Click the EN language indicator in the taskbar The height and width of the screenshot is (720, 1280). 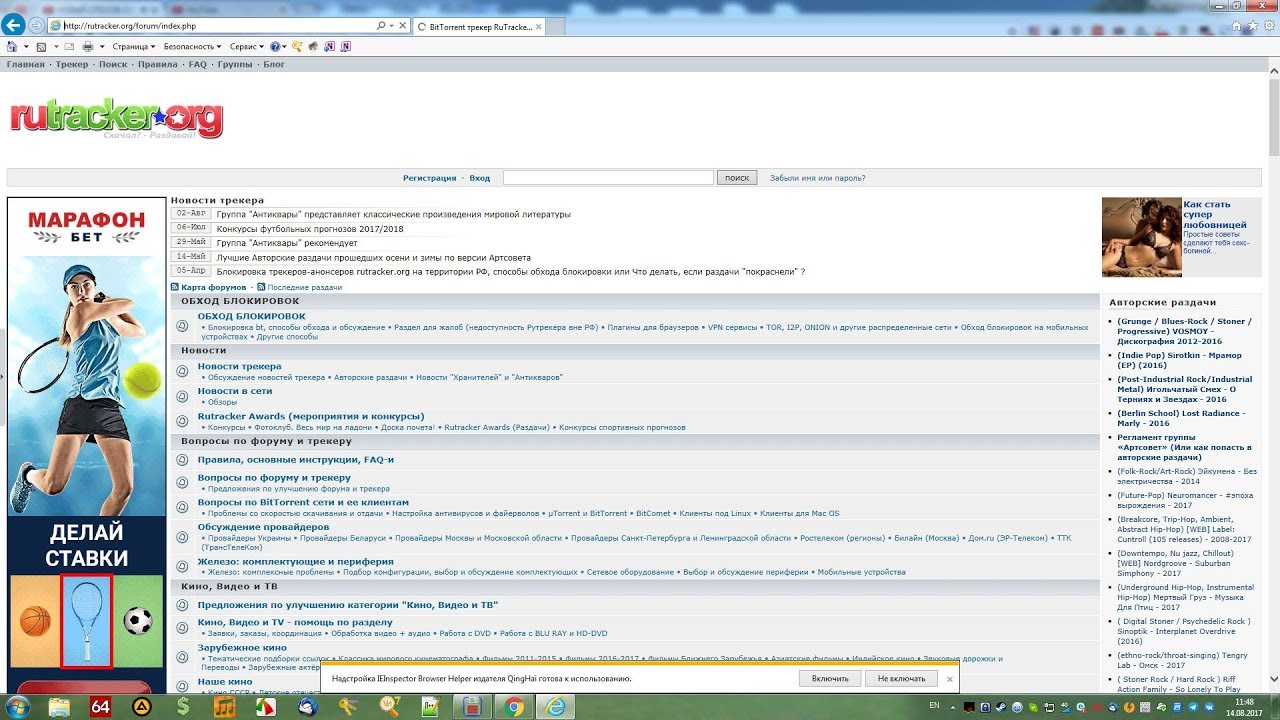[934, 706]
